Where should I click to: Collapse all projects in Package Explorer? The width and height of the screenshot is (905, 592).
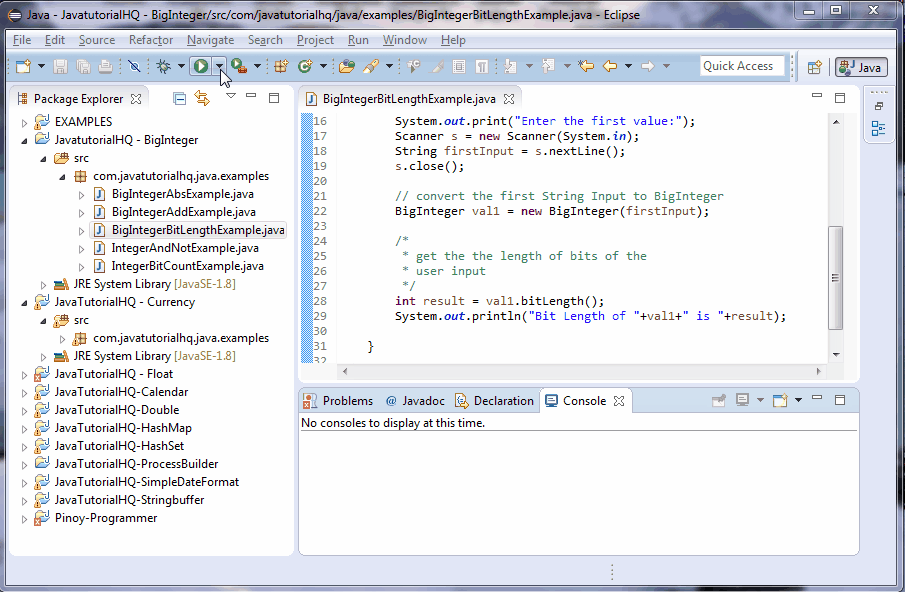[x=179, y=97]
